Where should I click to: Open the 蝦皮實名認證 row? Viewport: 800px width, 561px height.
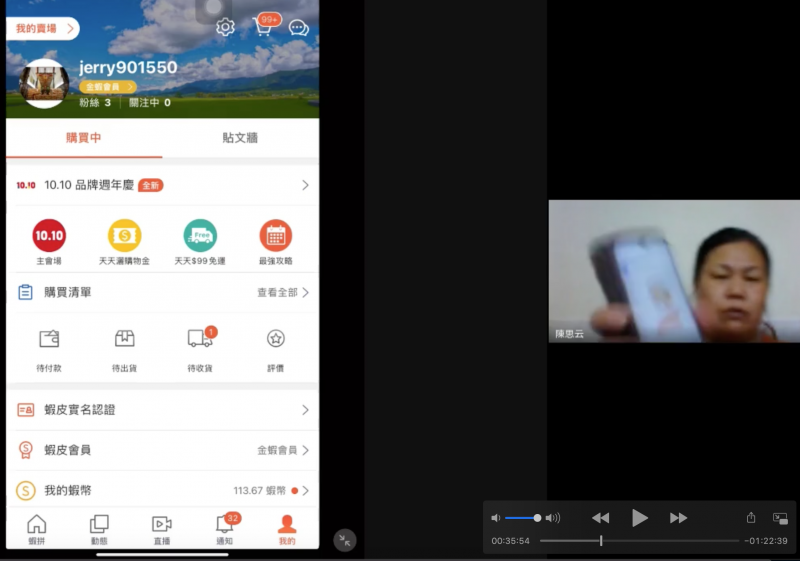click(162, 410)
